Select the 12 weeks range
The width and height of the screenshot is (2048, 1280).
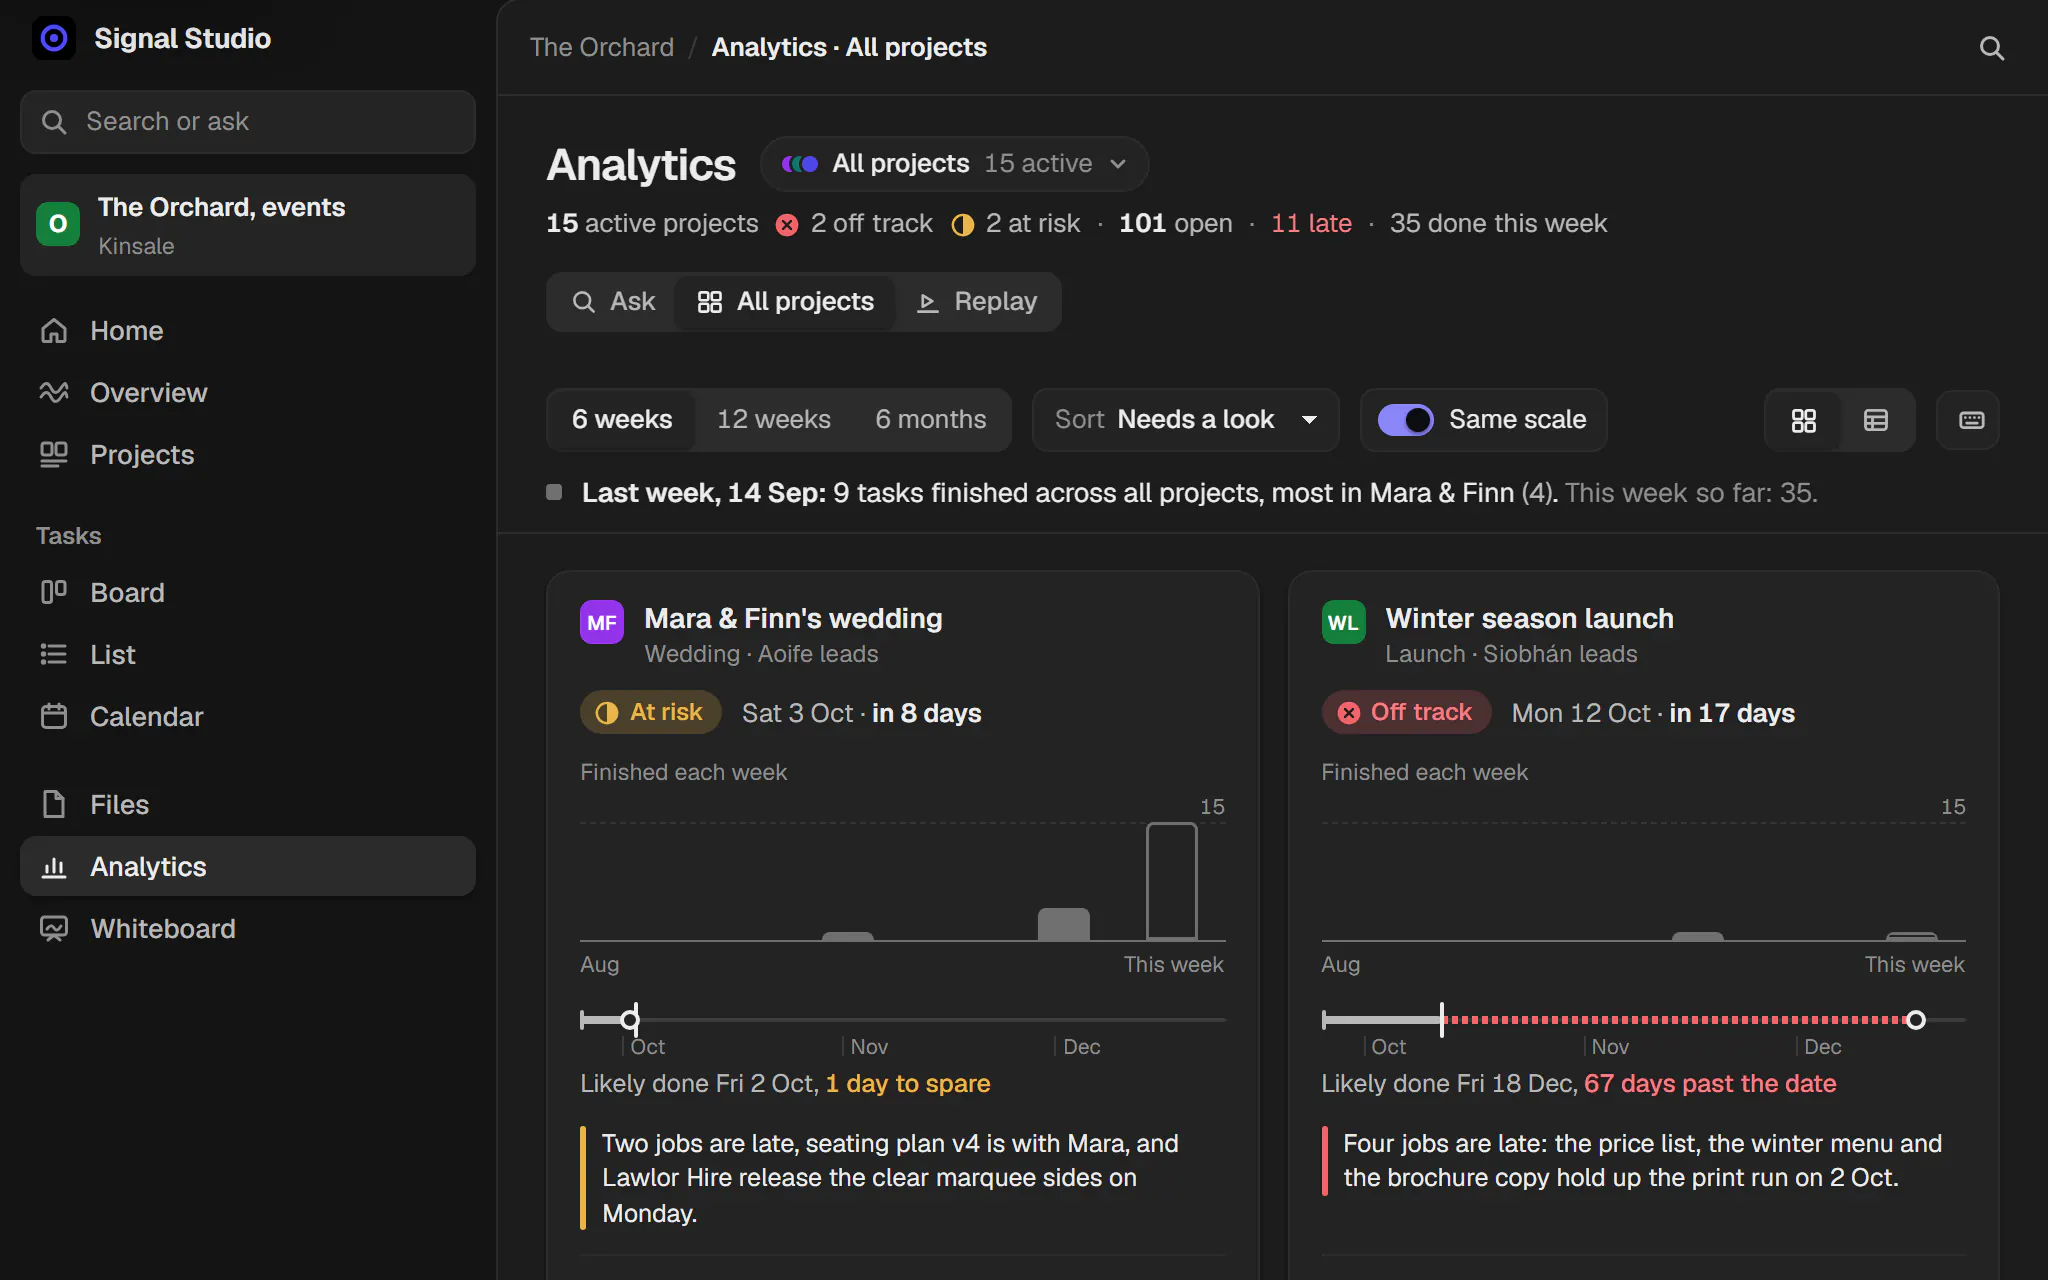pos(774,420)
